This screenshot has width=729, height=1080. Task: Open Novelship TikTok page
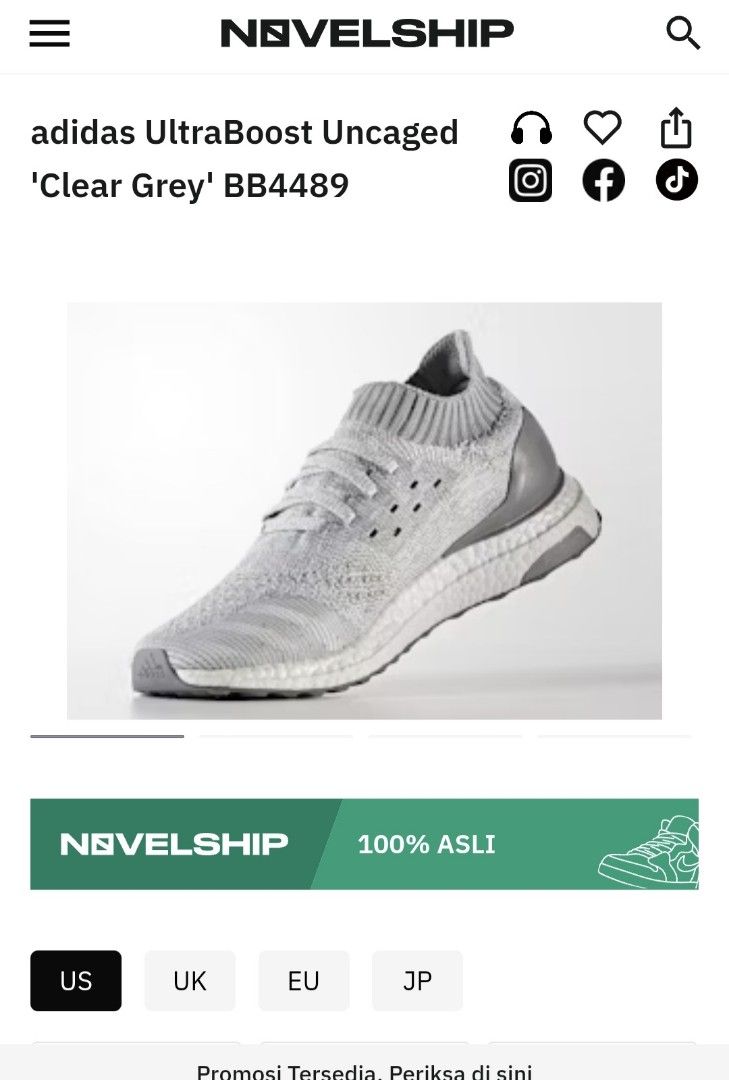[x=677, y=180]
